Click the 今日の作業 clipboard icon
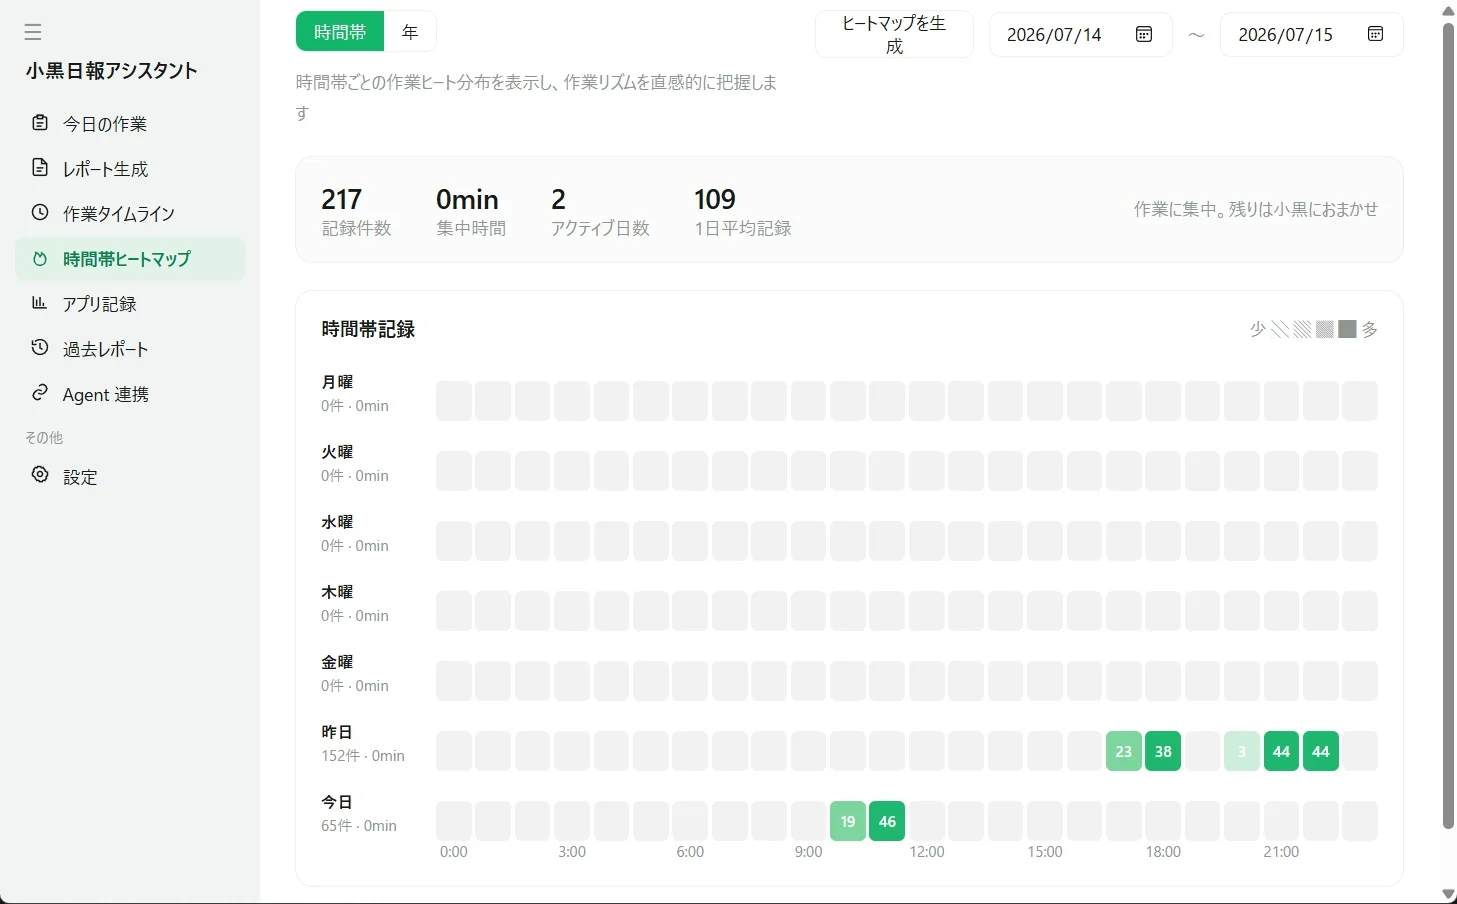The image size is (1457, 904). tap(40, 123)
